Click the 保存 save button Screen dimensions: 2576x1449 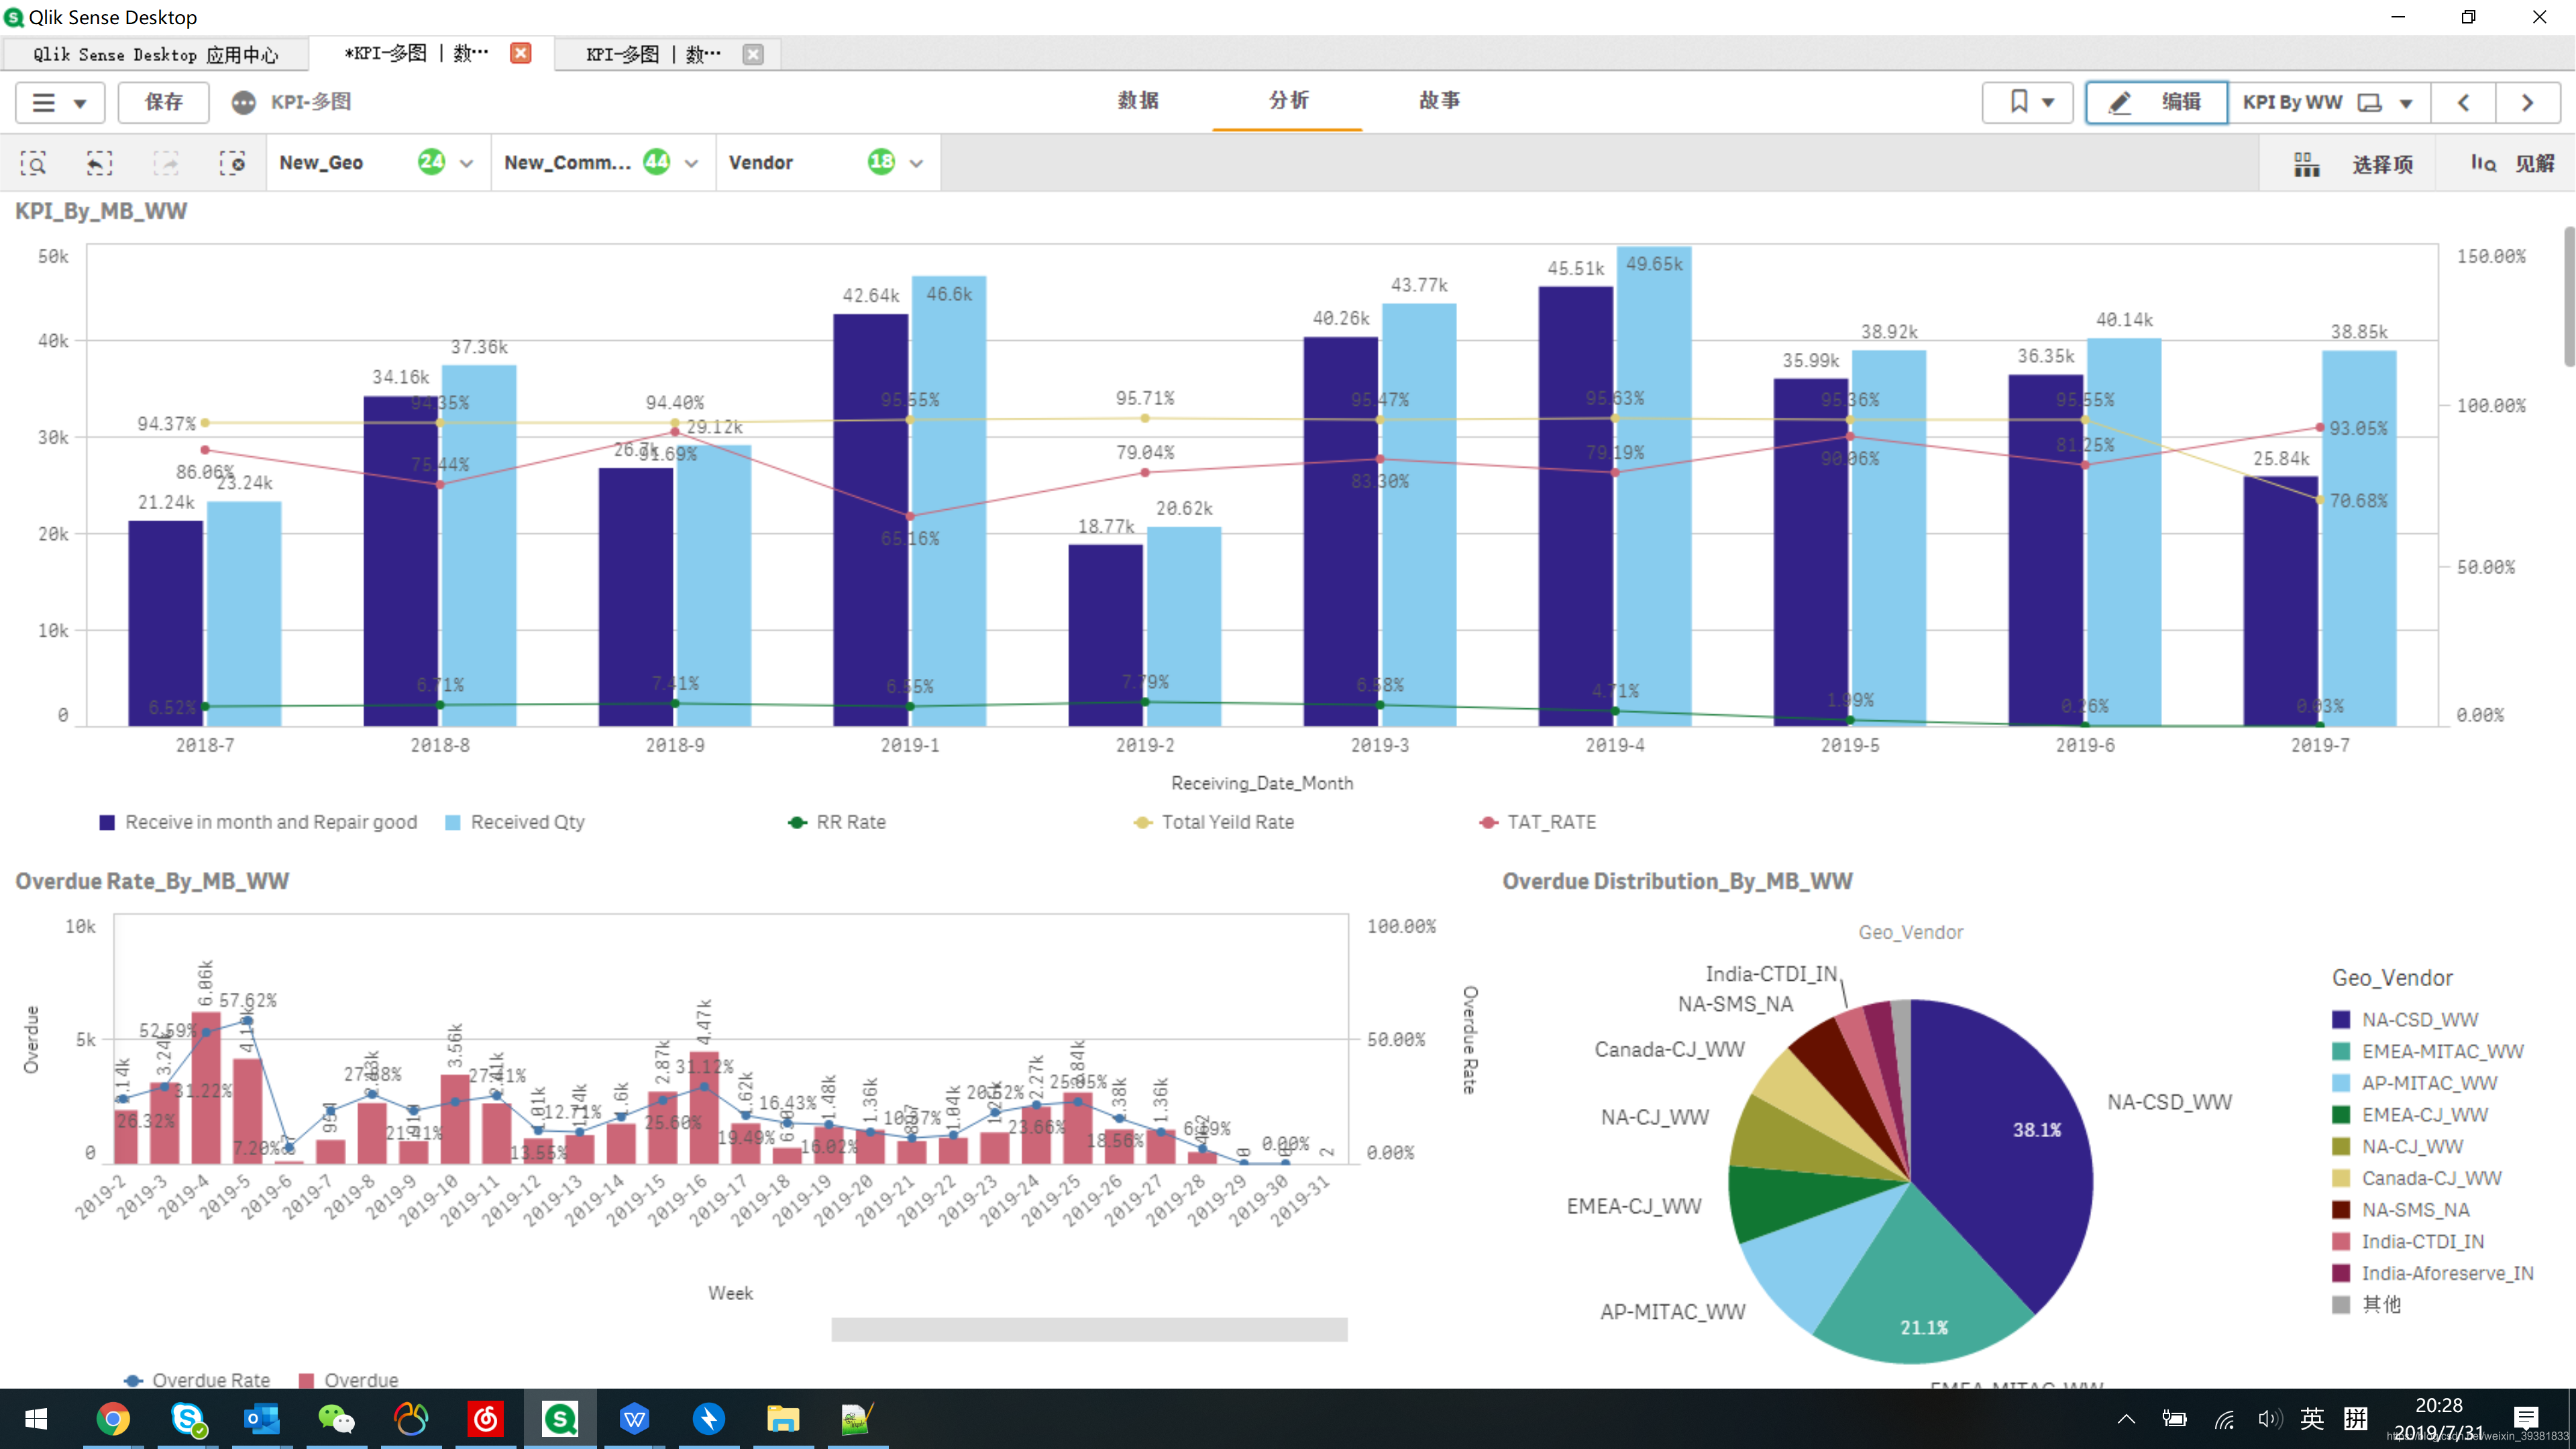point(163,102)
